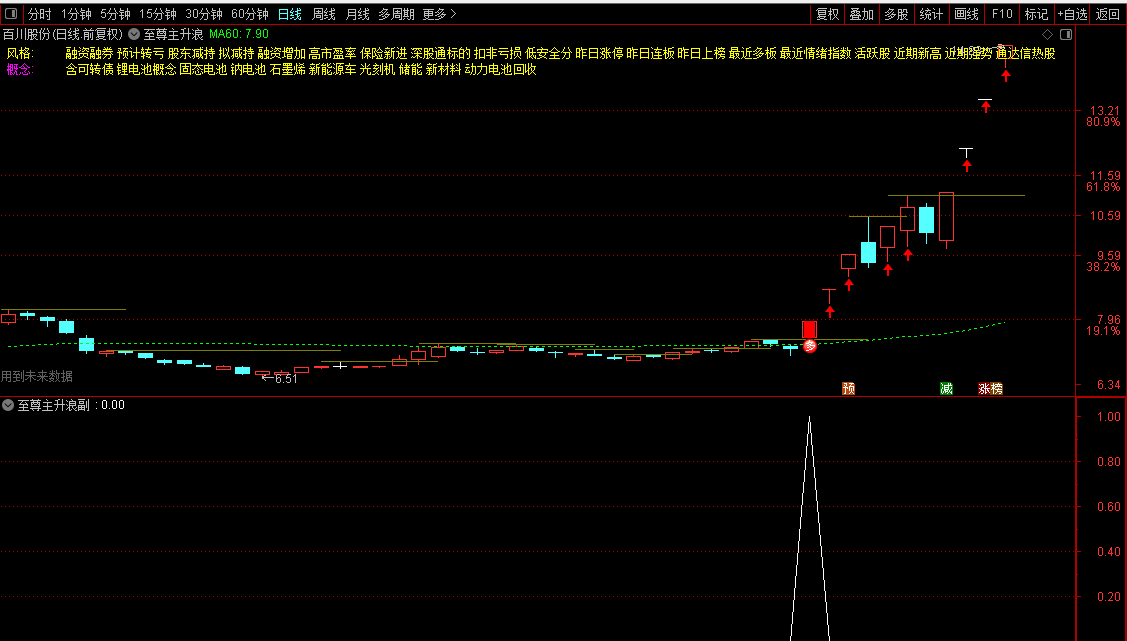Click the 融资增加 style tag
Screen dimensions: 1127x641
(281, 53)
